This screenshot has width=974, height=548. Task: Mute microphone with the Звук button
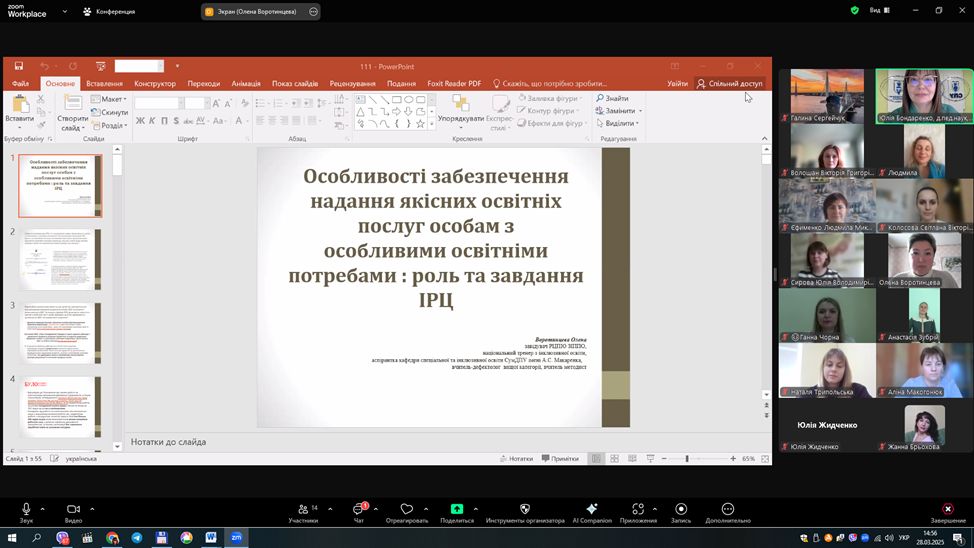[26, 510]
